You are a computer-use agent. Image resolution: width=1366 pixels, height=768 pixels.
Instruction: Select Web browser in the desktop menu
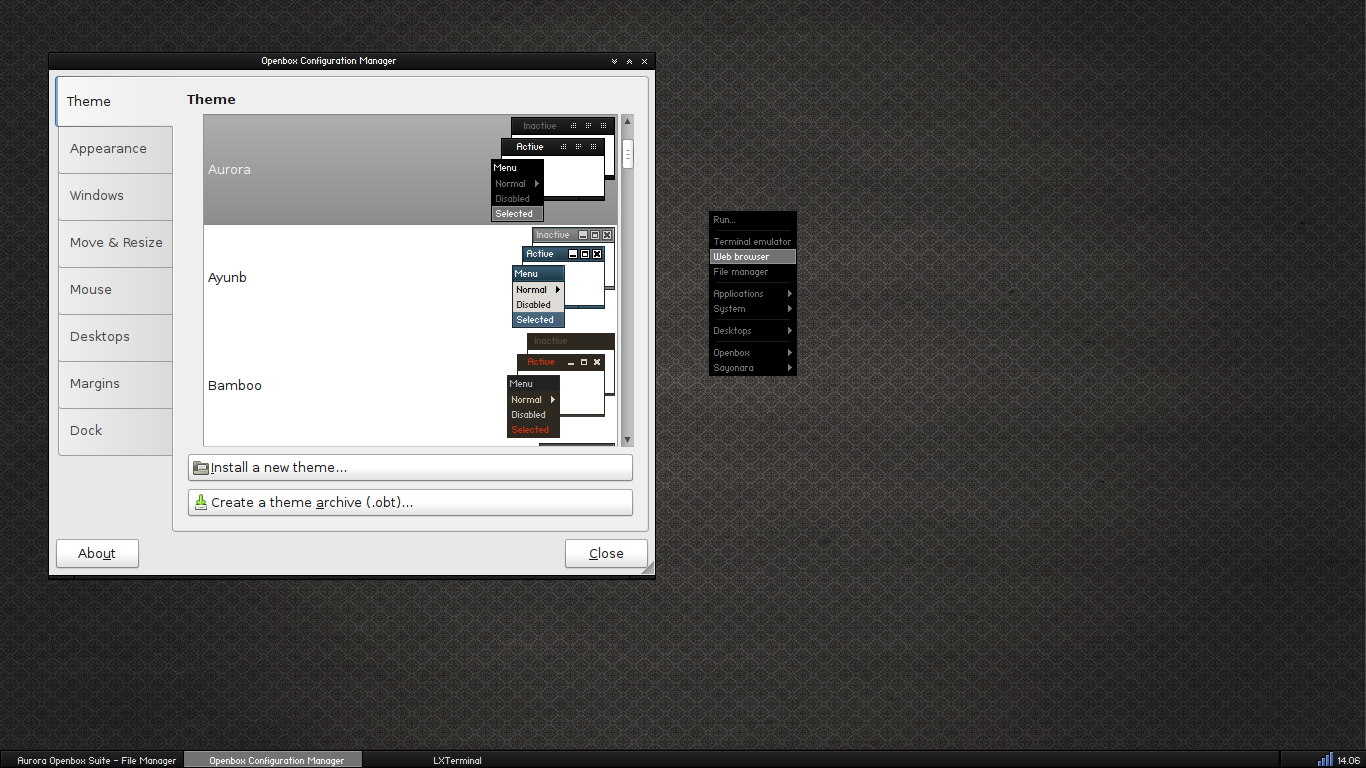753,257
